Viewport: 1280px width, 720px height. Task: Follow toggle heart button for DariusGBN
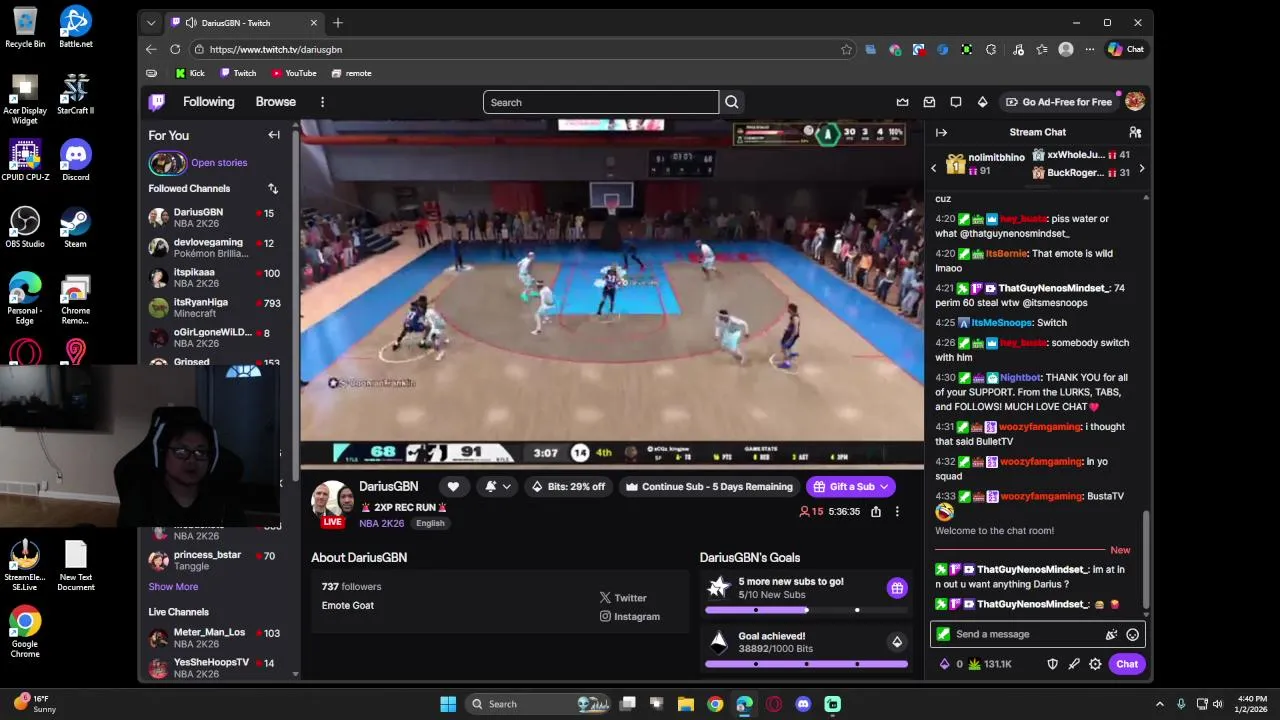(x=453, y=487)
